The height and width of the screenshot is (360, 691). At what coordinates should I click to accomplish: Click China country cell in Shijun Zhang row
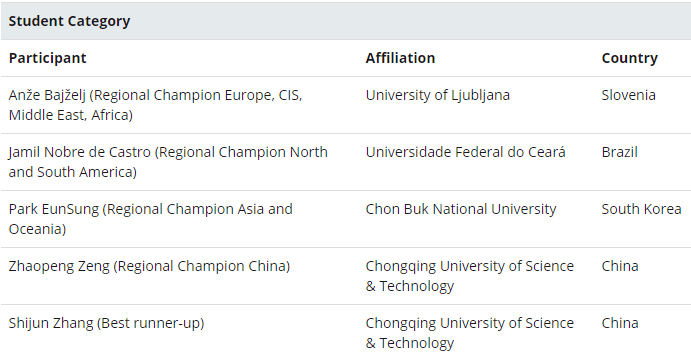[x=620, y=323]
